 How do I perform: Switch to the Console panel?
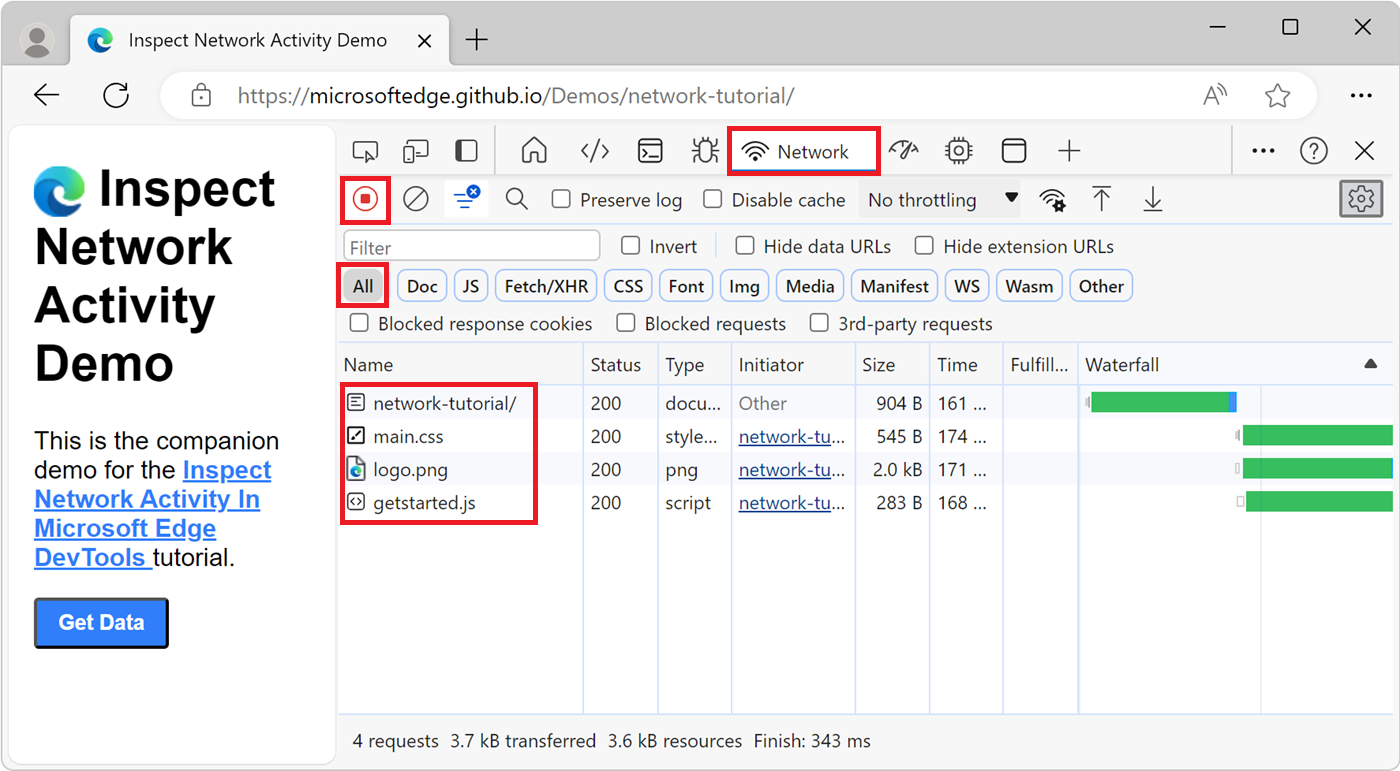pos(650,150)
